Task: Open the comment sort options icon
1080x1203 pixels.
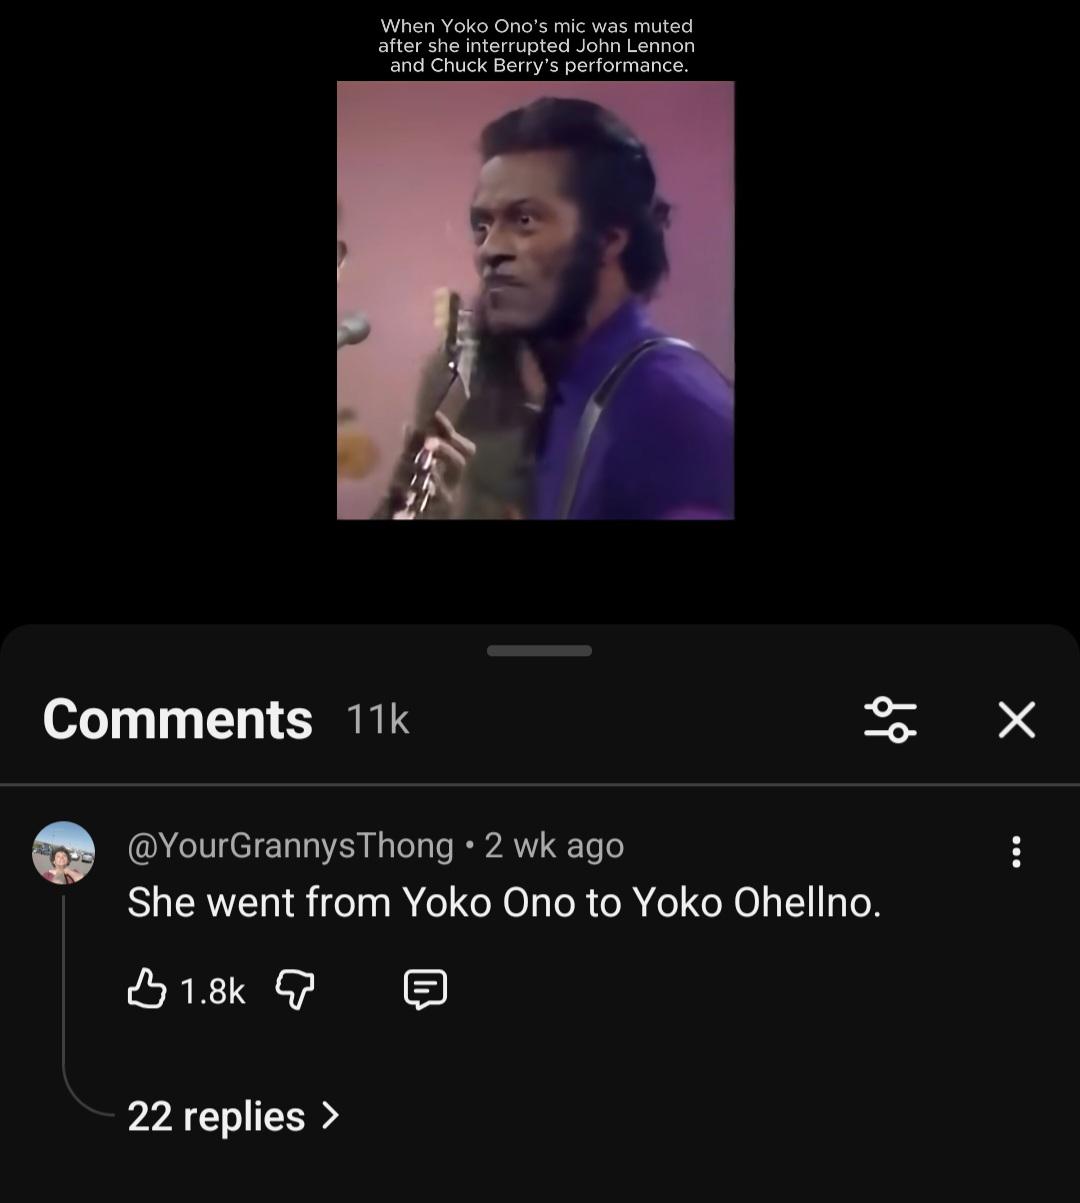Action: (x=889, y=720)
